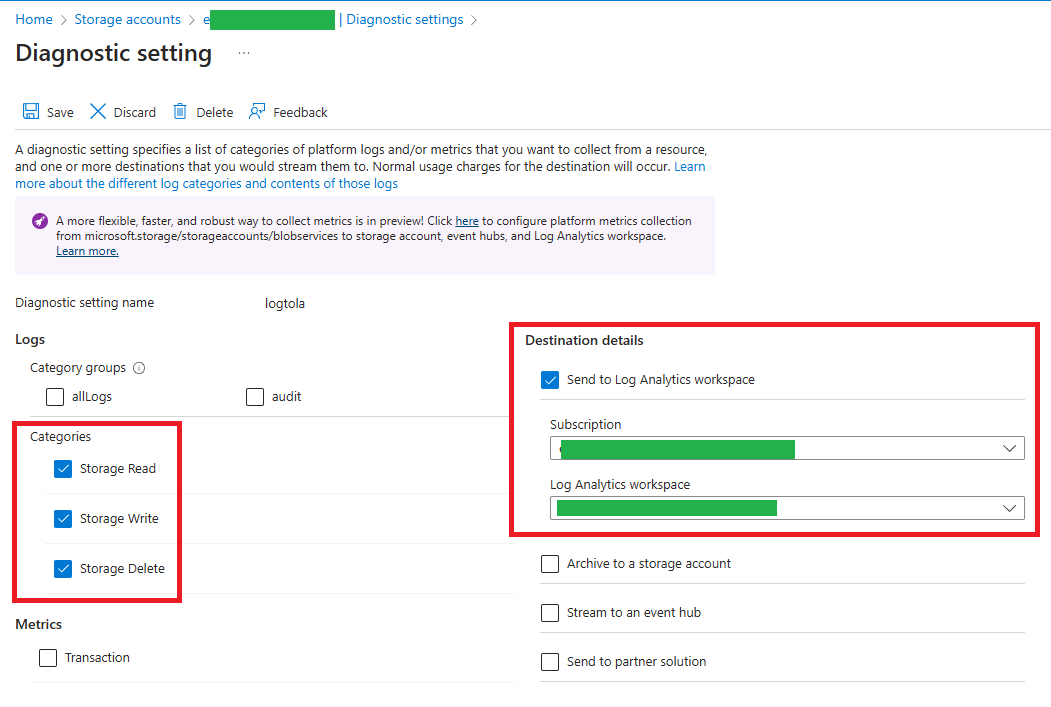Image resolution: width=1051 pixels, height=707 pixels.
Task: Go to Home breadcrumb
Action: coord(34,20)
